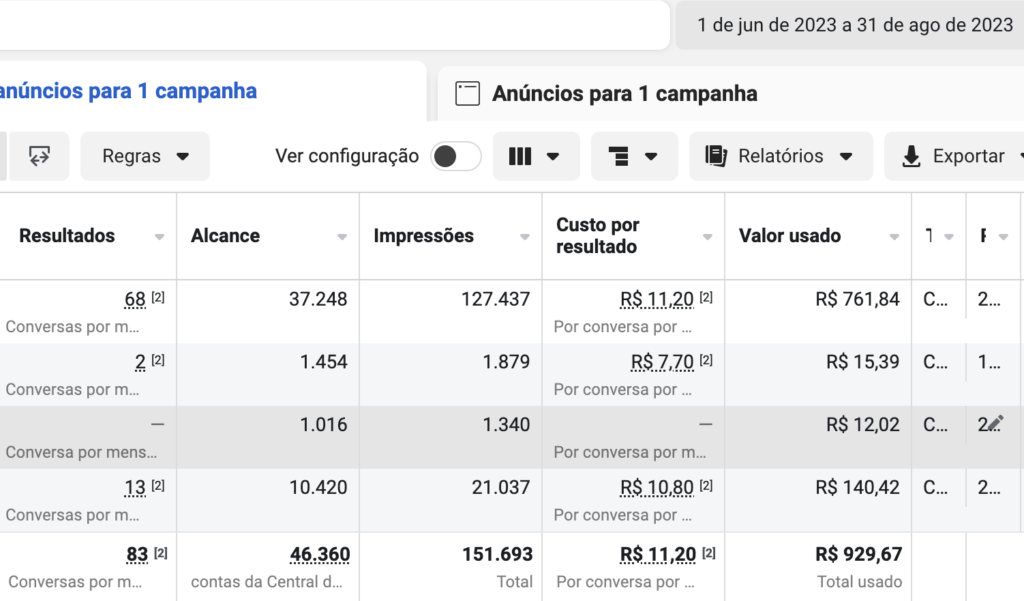The image size is (1024, 601).
Task: Expand Resultados column sort arrow
Action: coord(159,236)
